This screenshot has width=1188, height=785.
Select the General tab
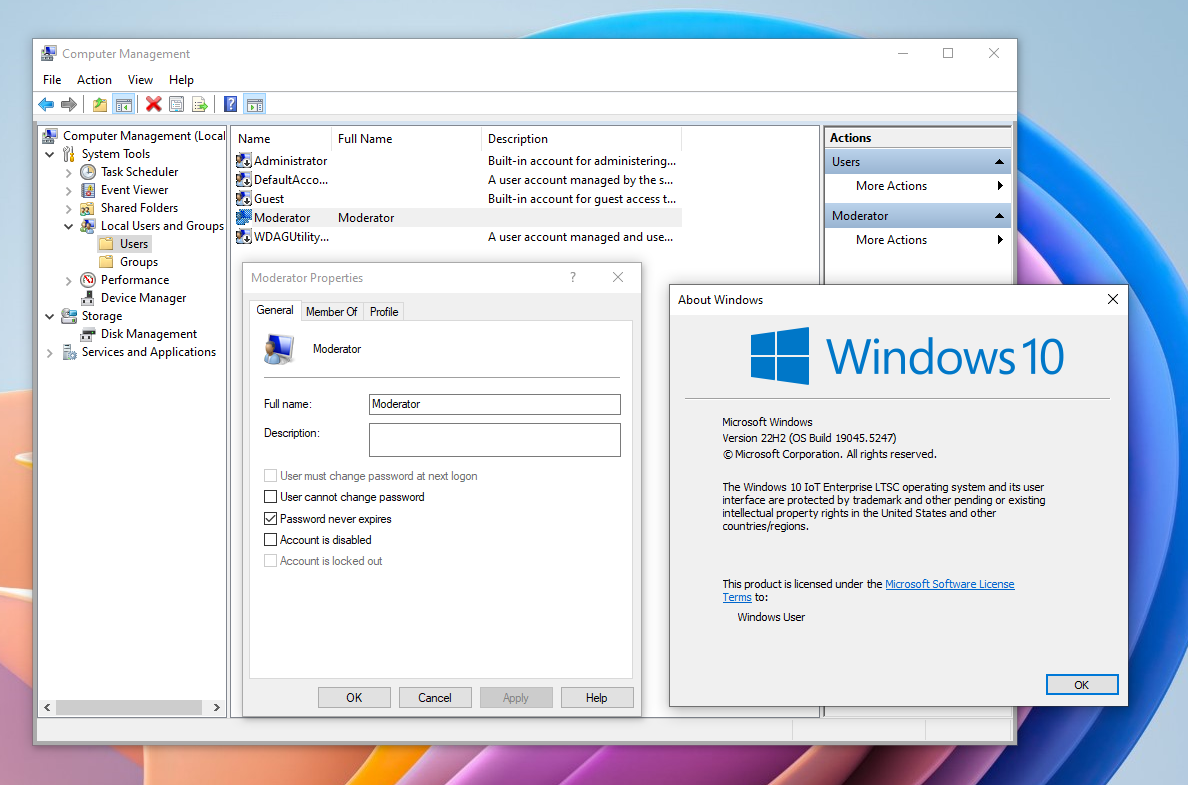tap(274, 310)
